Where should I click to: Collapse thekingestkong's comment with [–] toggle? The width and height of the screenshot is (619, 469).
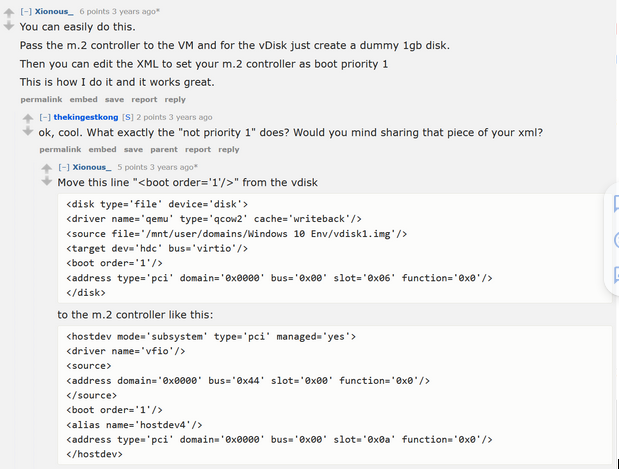tap(44, 118)
